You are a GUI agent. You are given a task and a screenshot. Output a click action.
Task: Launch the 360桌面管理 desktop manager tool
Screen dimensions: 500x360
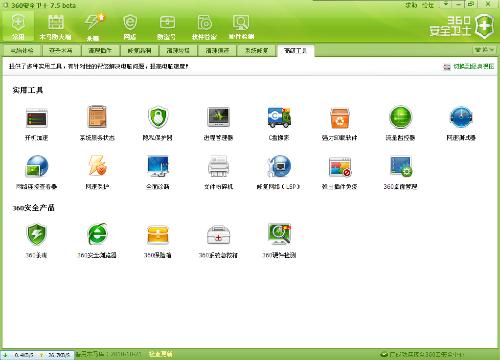pyautogui.click(x=401, y=172)
